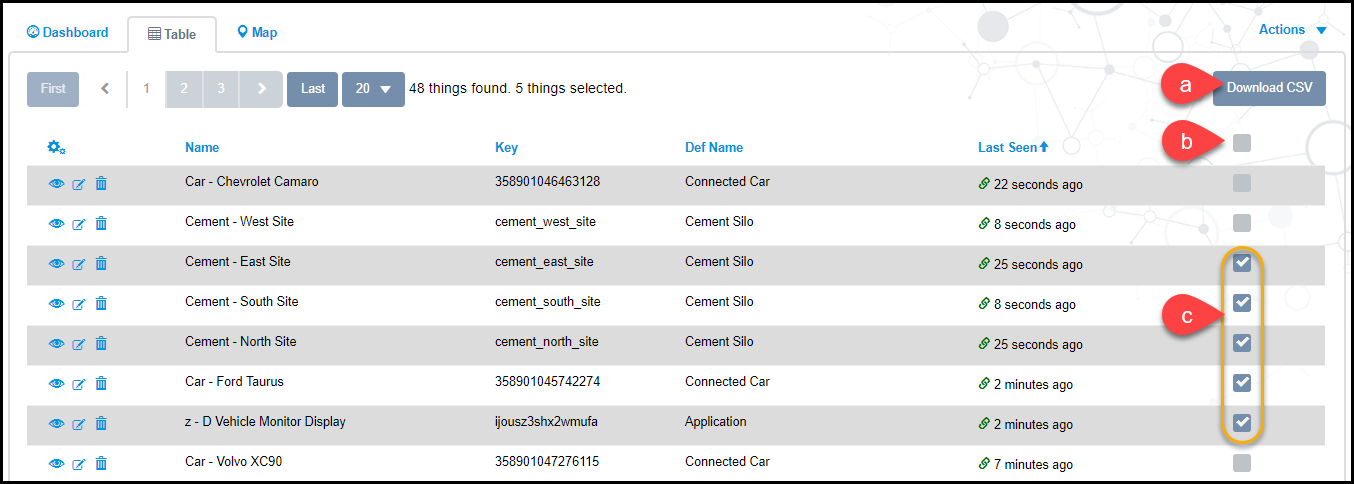Open the Dashboard tab
Image resolution: width=1354 pixels, height=484 pixels.
tap(68, 33)
